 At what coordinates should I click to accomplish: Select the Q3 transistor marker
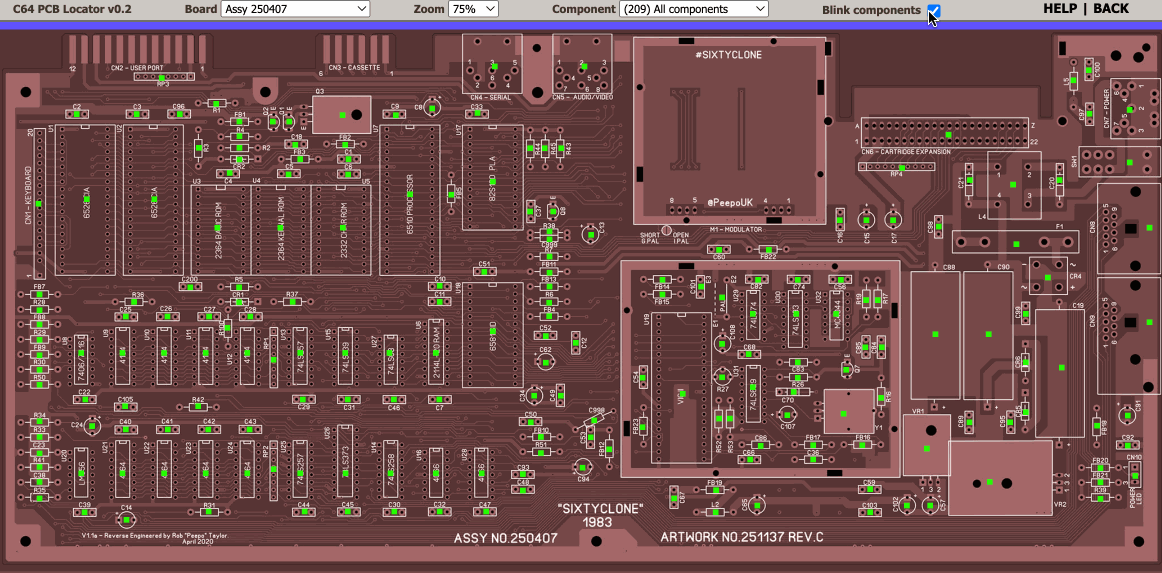pos(341,114)
